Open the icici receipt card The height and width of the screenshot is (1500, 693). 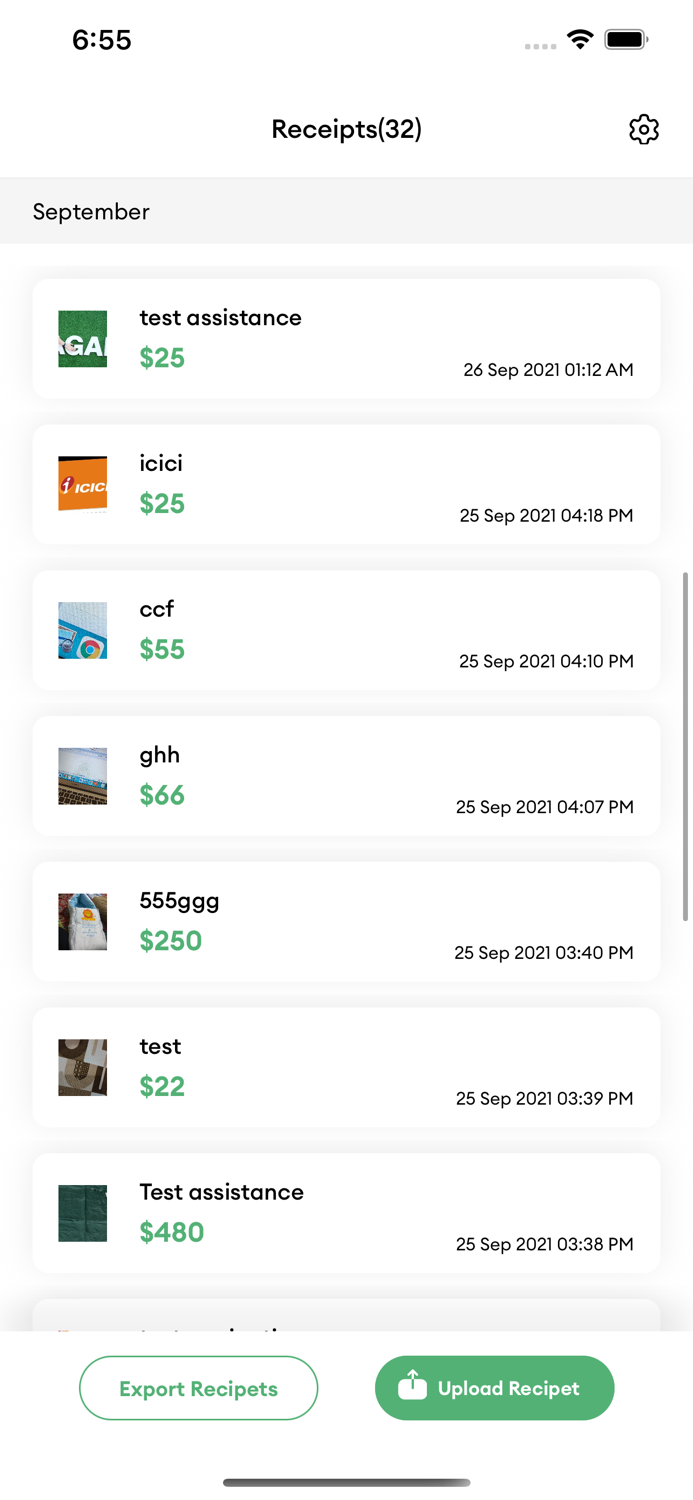pos(346,484)
